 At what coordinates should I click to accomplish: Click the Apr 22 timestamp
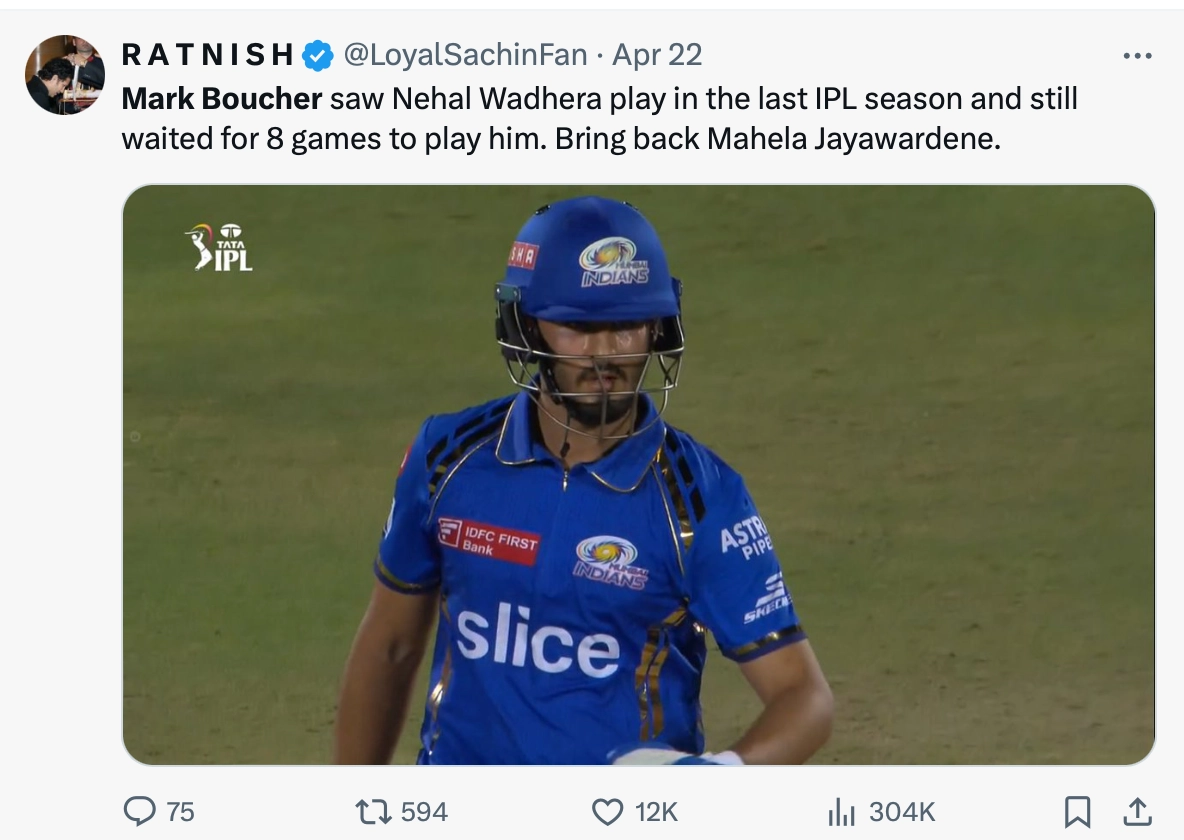pyautogui.click(x=657, y=55)
